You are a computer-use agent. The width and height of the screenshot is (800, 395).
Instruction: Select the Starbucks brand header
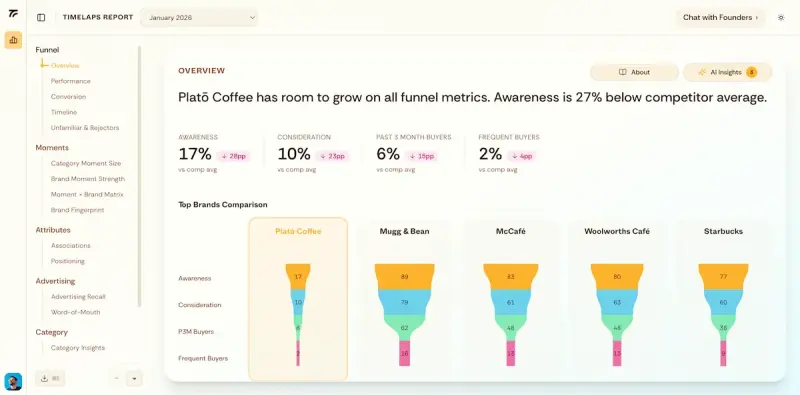point(723,231)
